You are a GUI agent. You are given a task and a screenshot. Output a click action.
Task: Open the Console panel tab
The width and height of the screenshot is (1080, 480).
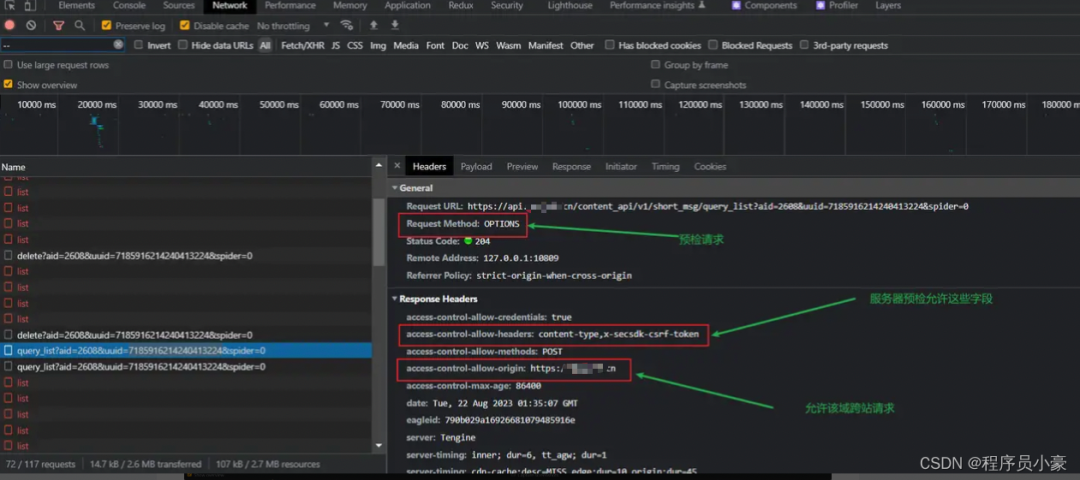click(x=129, y=6)
